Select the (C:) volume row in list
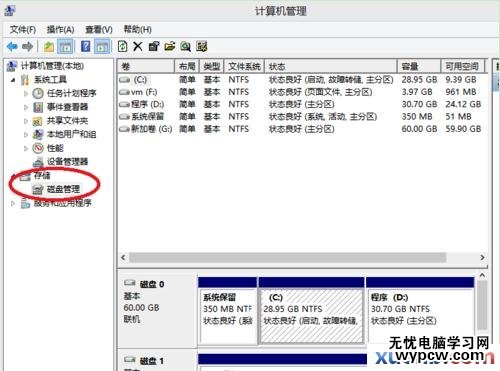The image size is (500, 371). pos(302,80)
